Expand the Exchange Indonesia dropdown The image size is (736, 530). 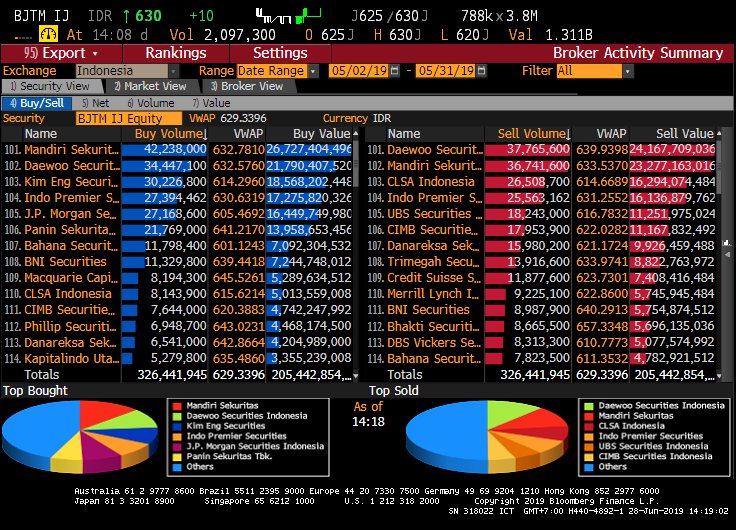coord(173,71)
